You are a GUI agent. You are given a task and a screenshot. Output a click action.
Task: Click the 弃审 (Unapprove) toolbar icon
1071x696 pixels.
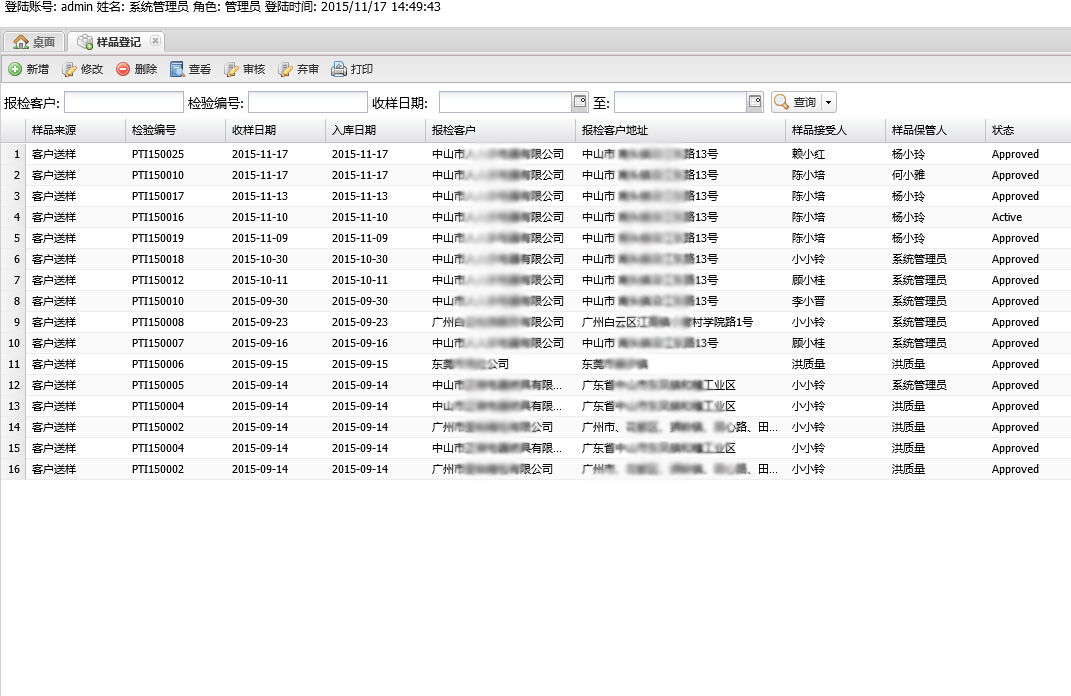[286, 70]
